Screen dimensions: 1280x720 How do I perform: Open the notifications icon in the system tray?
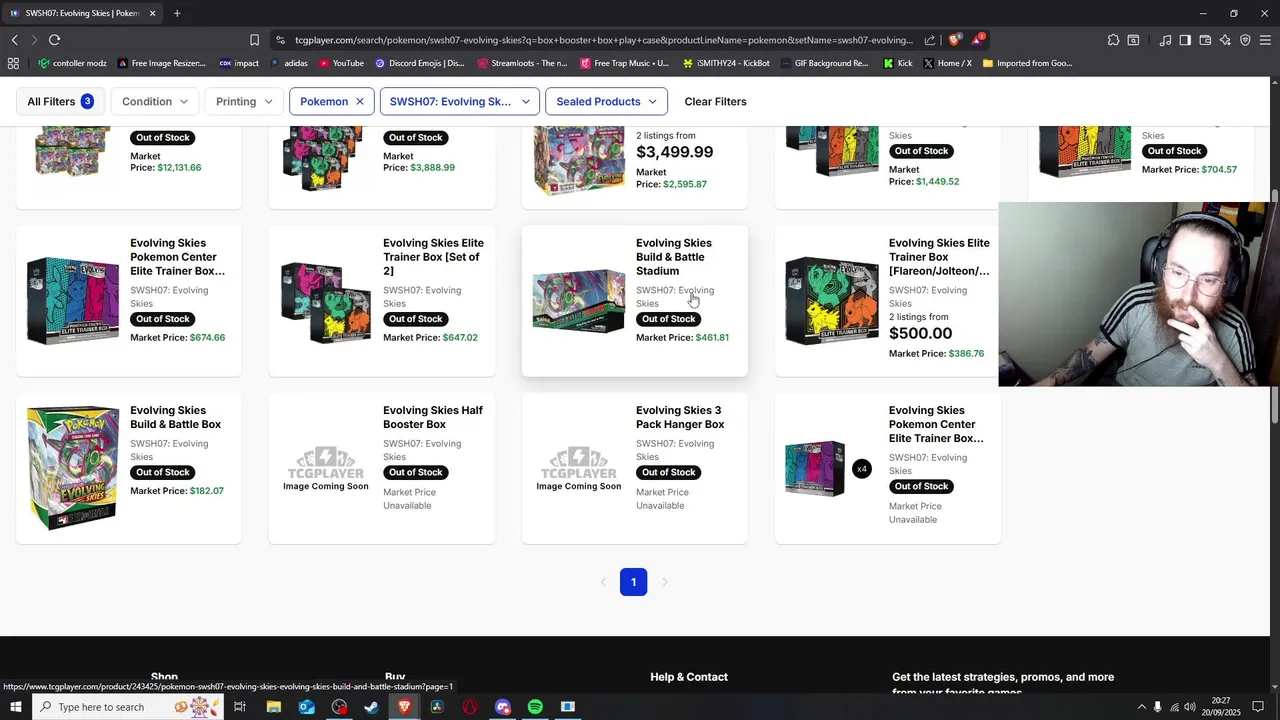coord(1258,707)
